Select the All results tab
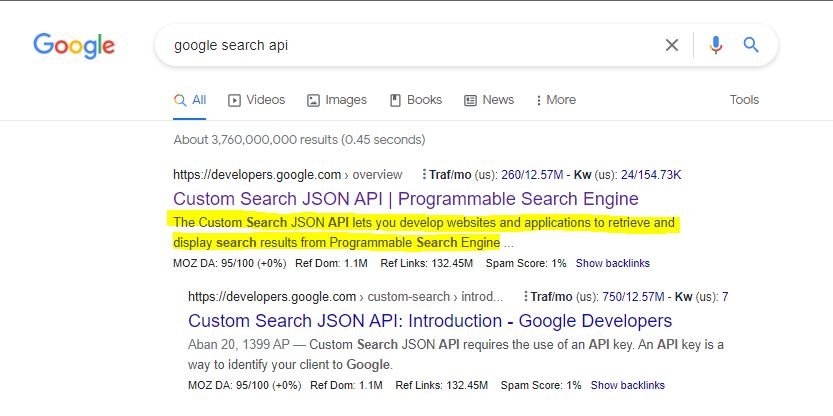 point(190,100)
